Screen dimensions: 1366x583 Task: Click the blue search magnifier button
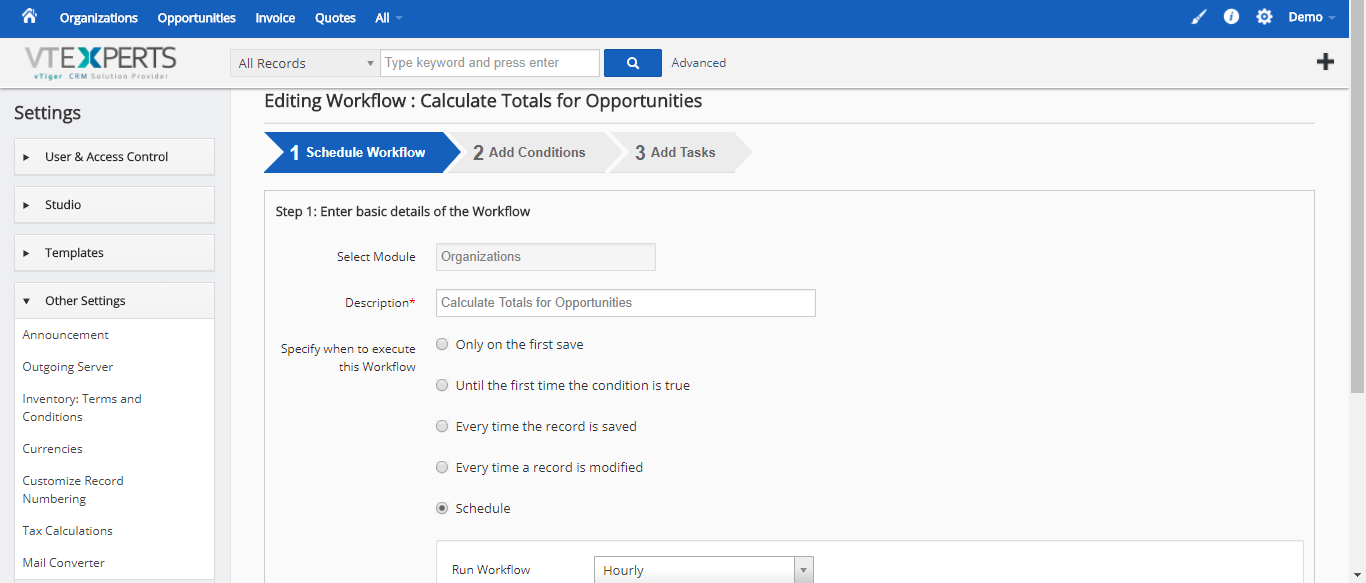point(633,63)
